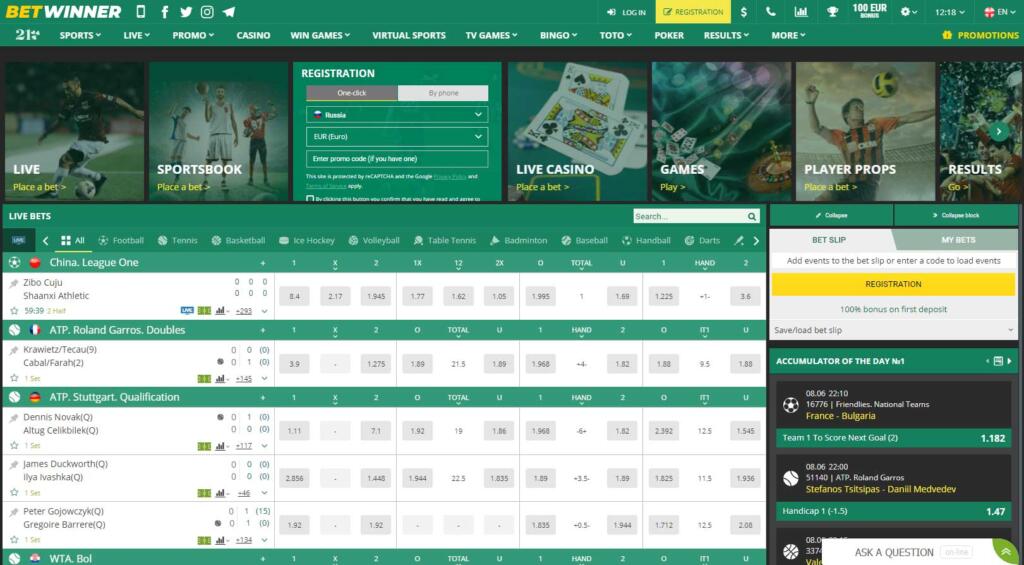The width and height of the screenshot is (1024, 565).
Task: Click tennis ball icon beside ATP Stuttgart Qualification
Action: [x=14, y=397]
